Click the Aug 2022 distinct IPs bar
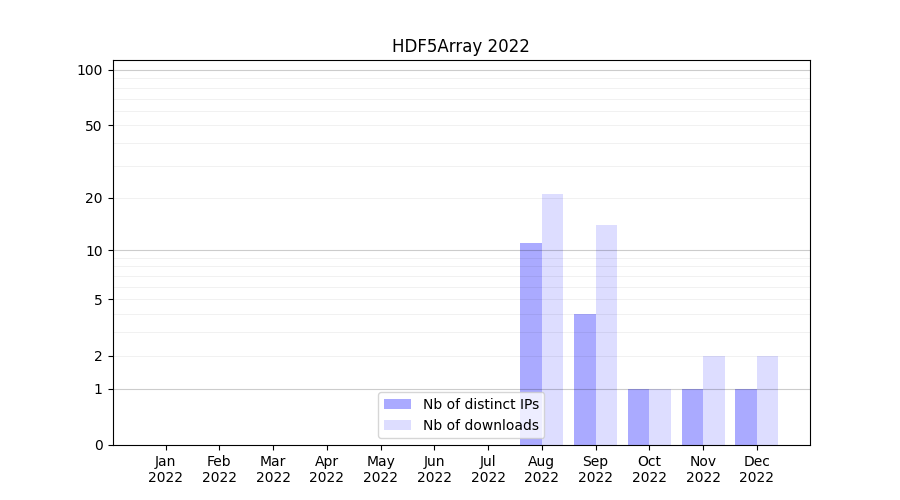This screenshot has height=500, width=900. pos(531,343)
